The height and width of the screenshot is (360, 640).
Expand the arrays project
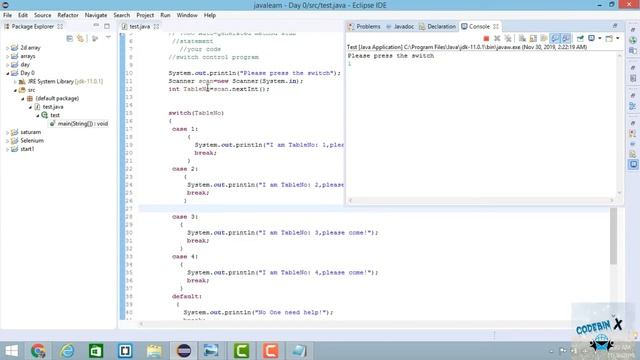[x=7, y=56]
